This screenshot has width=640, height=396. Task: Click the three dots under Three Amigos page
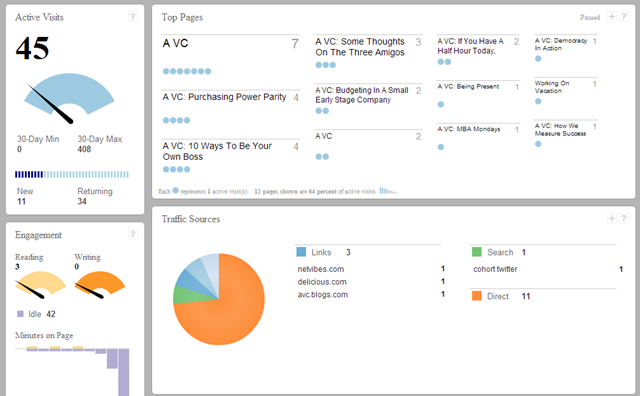(x=326, y=65)
